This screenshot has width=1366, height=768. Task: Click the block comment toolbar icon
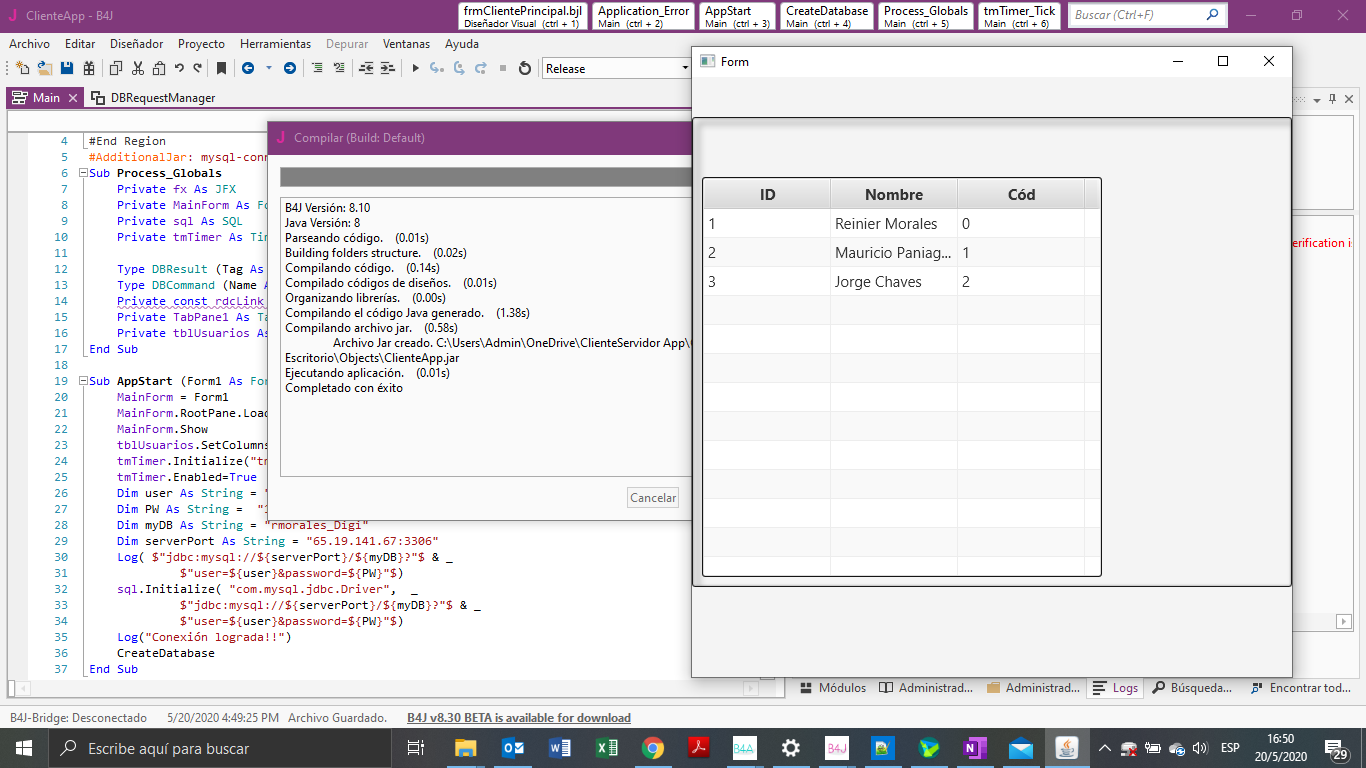click(317, 68)
